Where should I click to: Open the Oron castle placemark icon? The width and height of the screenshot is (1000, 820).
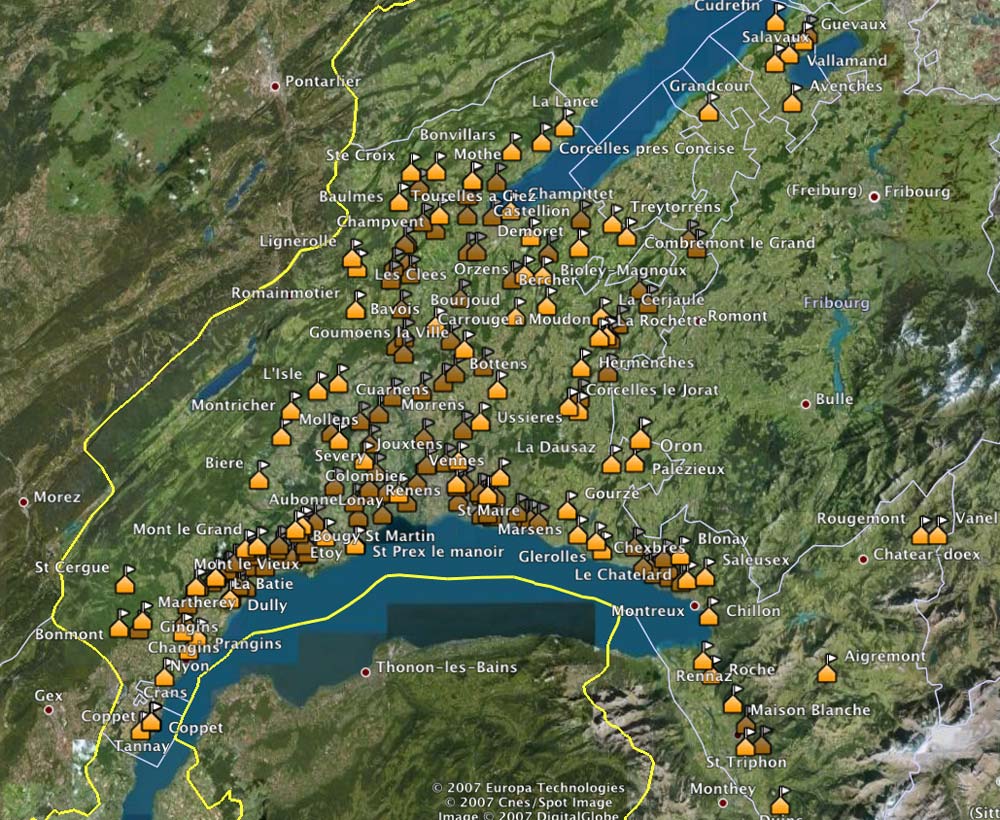click(x=640, y=438)
